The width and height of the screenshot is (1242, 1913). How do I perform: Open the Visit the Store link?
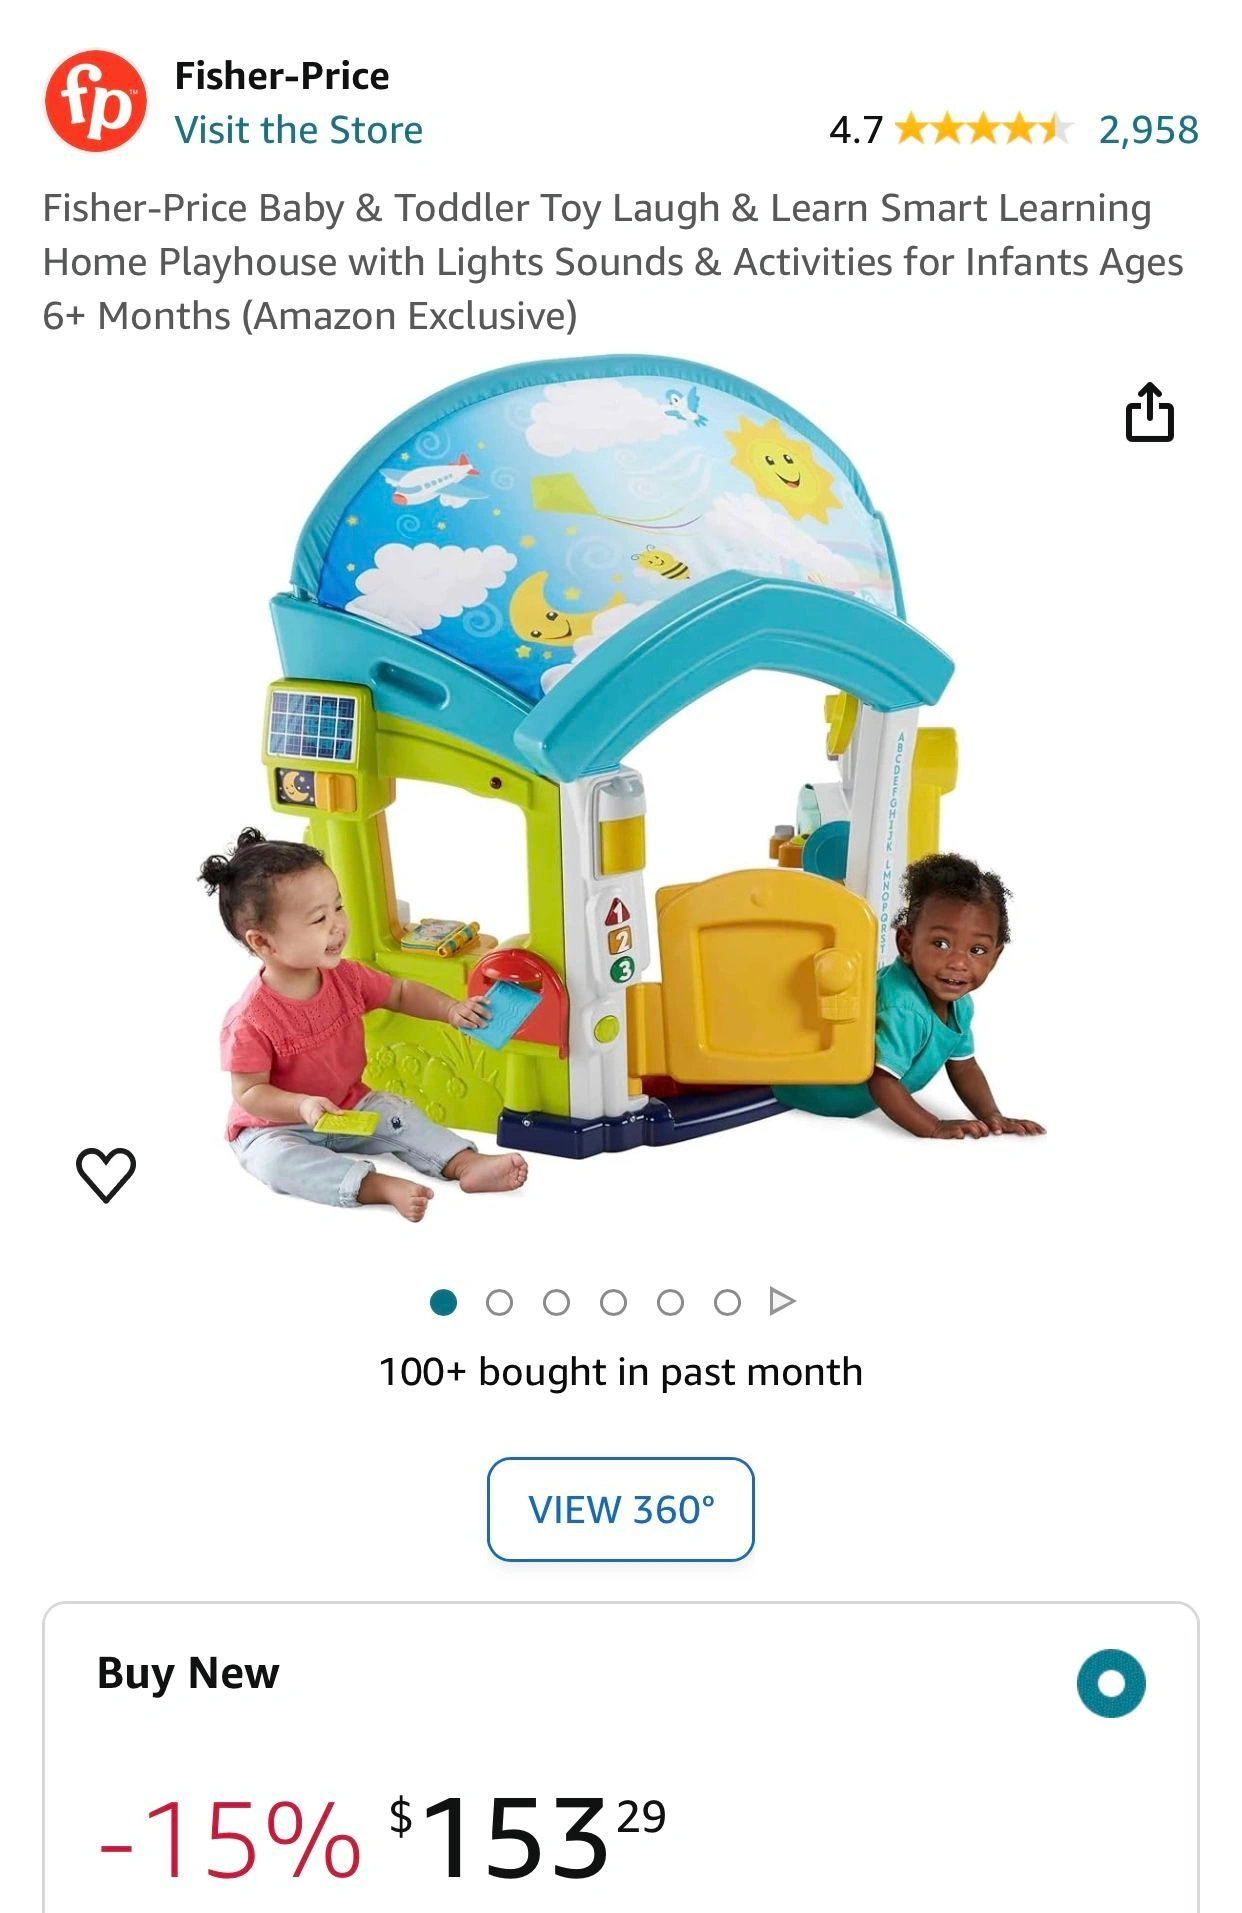[299, 130]
